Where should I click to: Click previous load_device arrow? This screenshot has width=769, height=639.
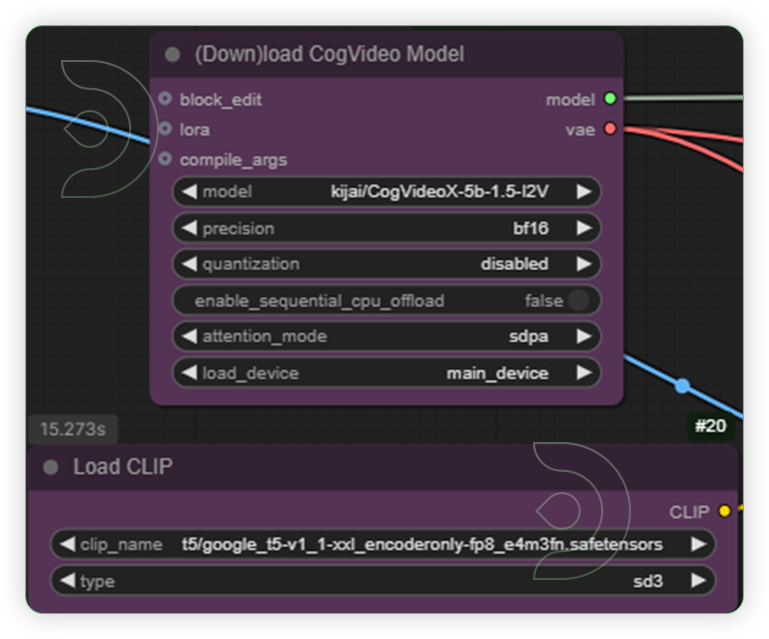pos(189,373)
